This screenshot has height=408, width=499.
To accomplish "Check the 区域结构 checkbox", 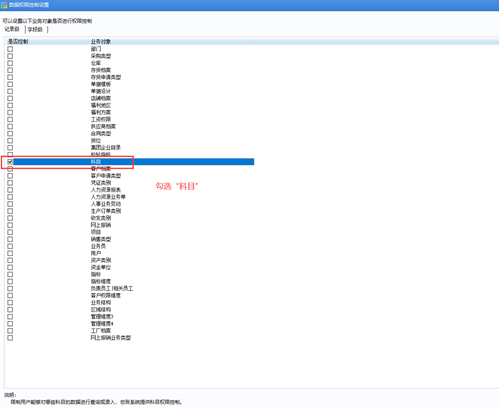I will 10,310.
